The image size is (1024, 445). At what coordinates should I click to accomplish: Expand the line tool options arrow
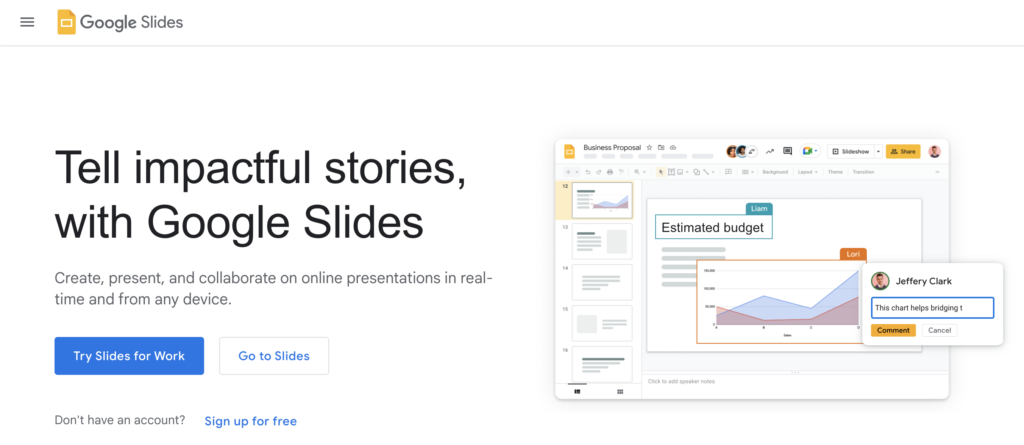coord(713,172)
